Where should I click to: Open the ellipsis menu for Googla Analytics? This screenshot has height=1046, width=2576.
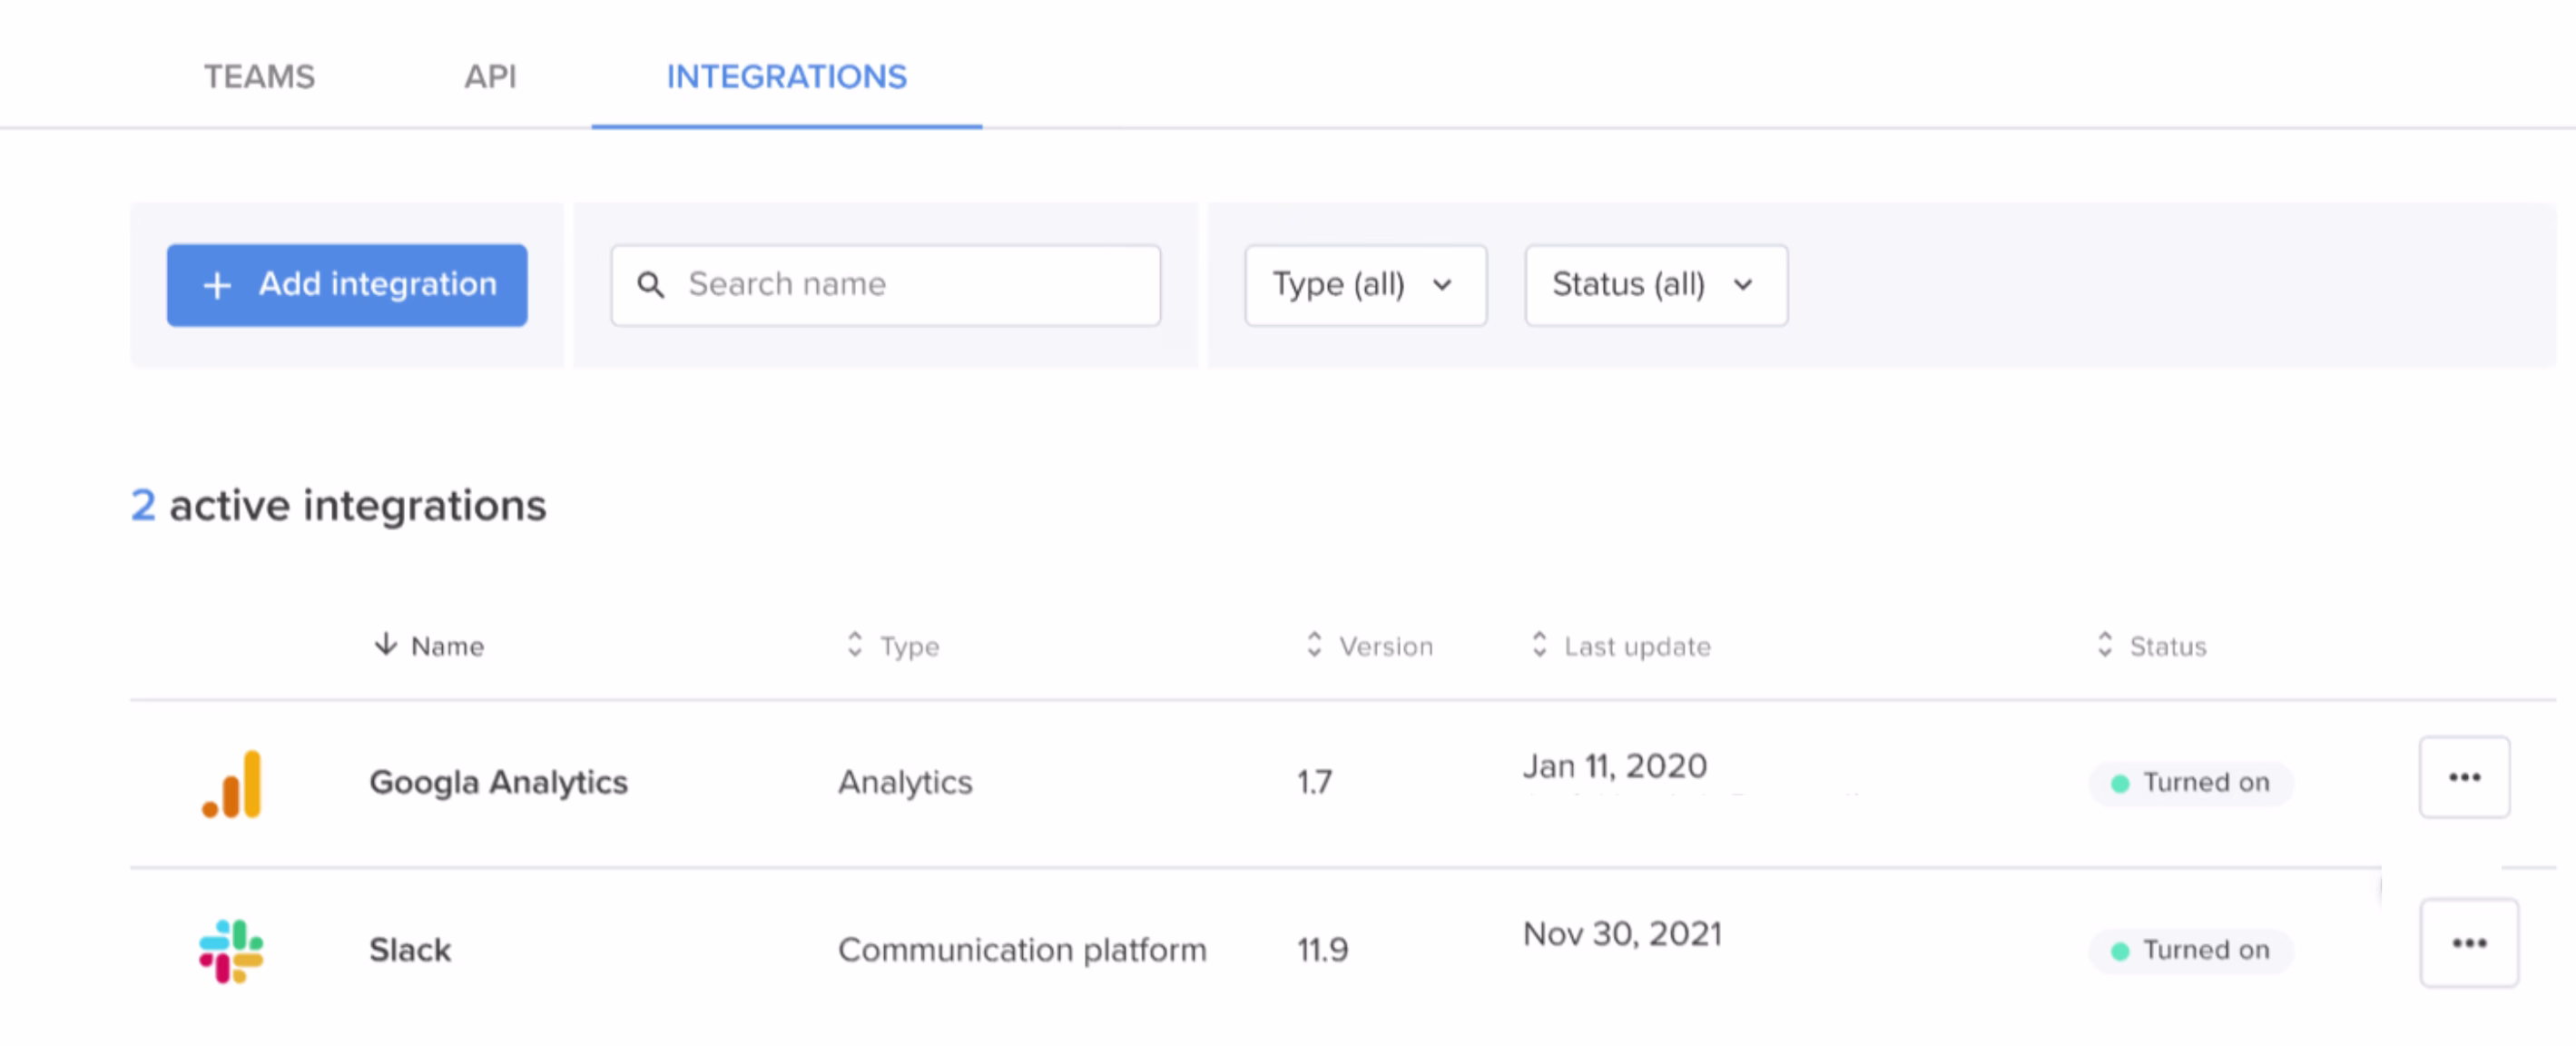coord(2464,777)
